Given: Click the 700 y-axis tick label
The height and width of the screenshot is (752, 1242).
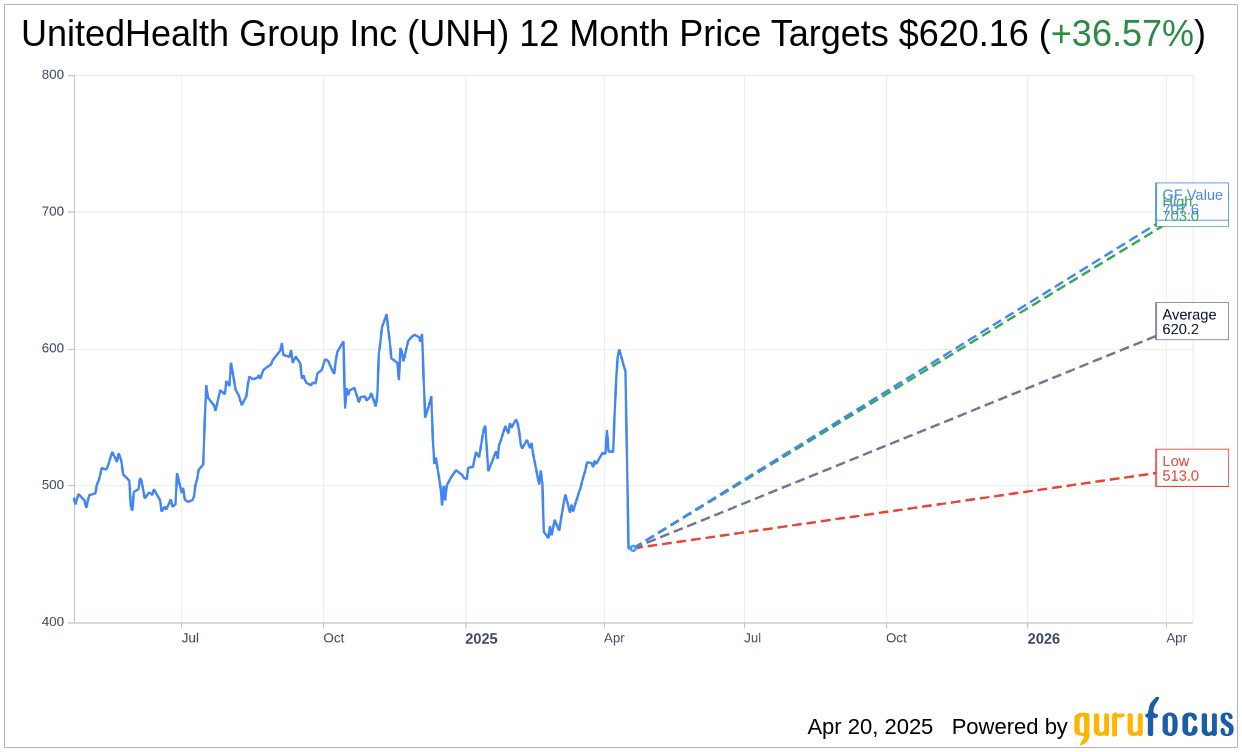Looking at the screenshot, I should 52,212.
